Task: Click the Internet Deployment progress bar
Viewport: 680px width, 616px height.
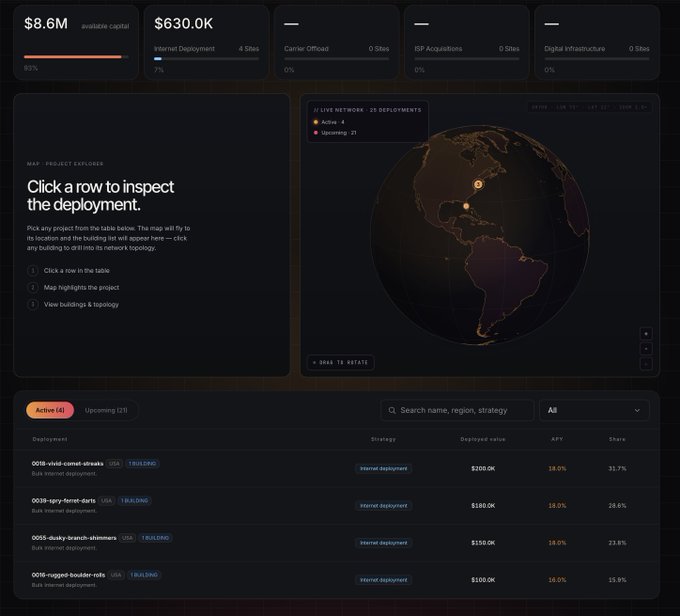Action: point(206,59)
